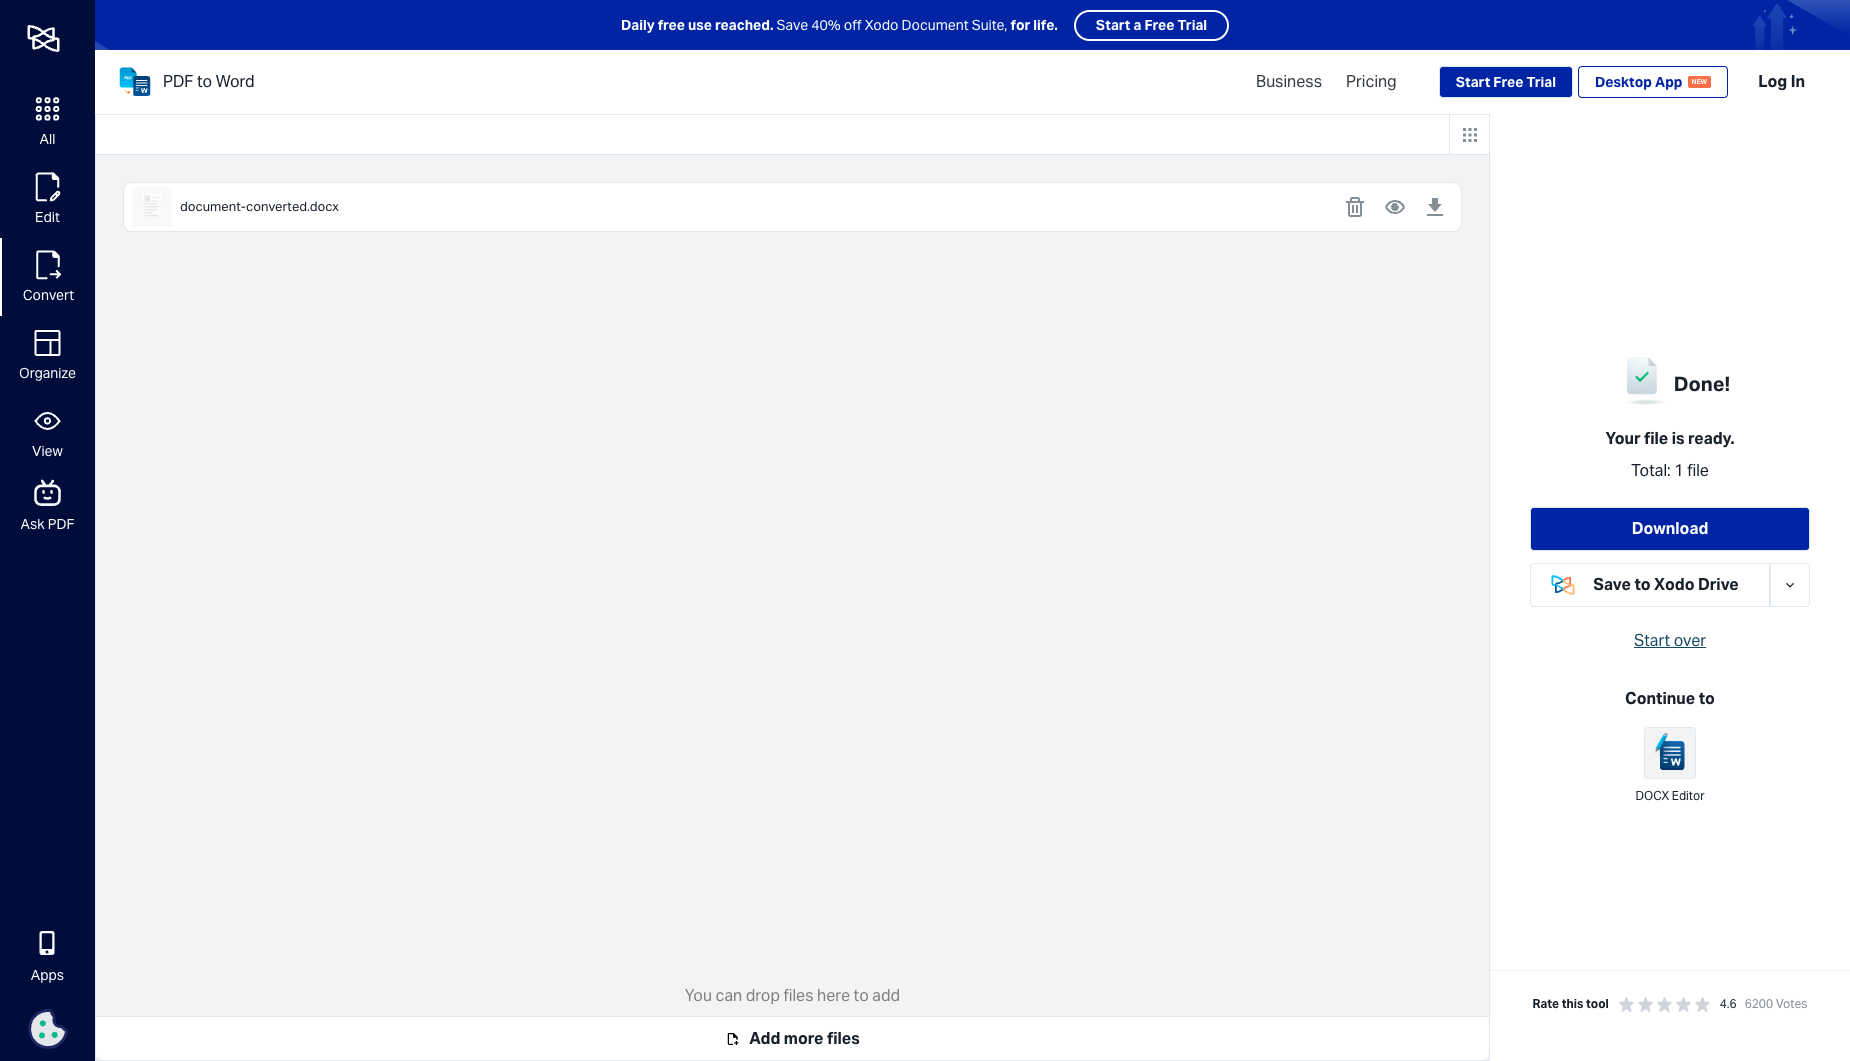Open the Edit tools in sidebar
The image size is (1850, 1061).
[x=47, y=198]
